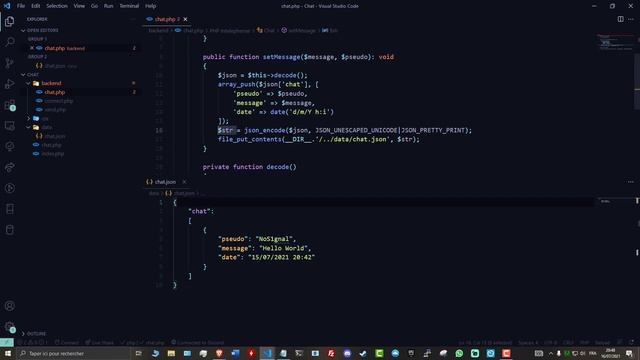Open the Remote Explorer view
This screenshot has height=360, width=640.
tap(9, 126)
